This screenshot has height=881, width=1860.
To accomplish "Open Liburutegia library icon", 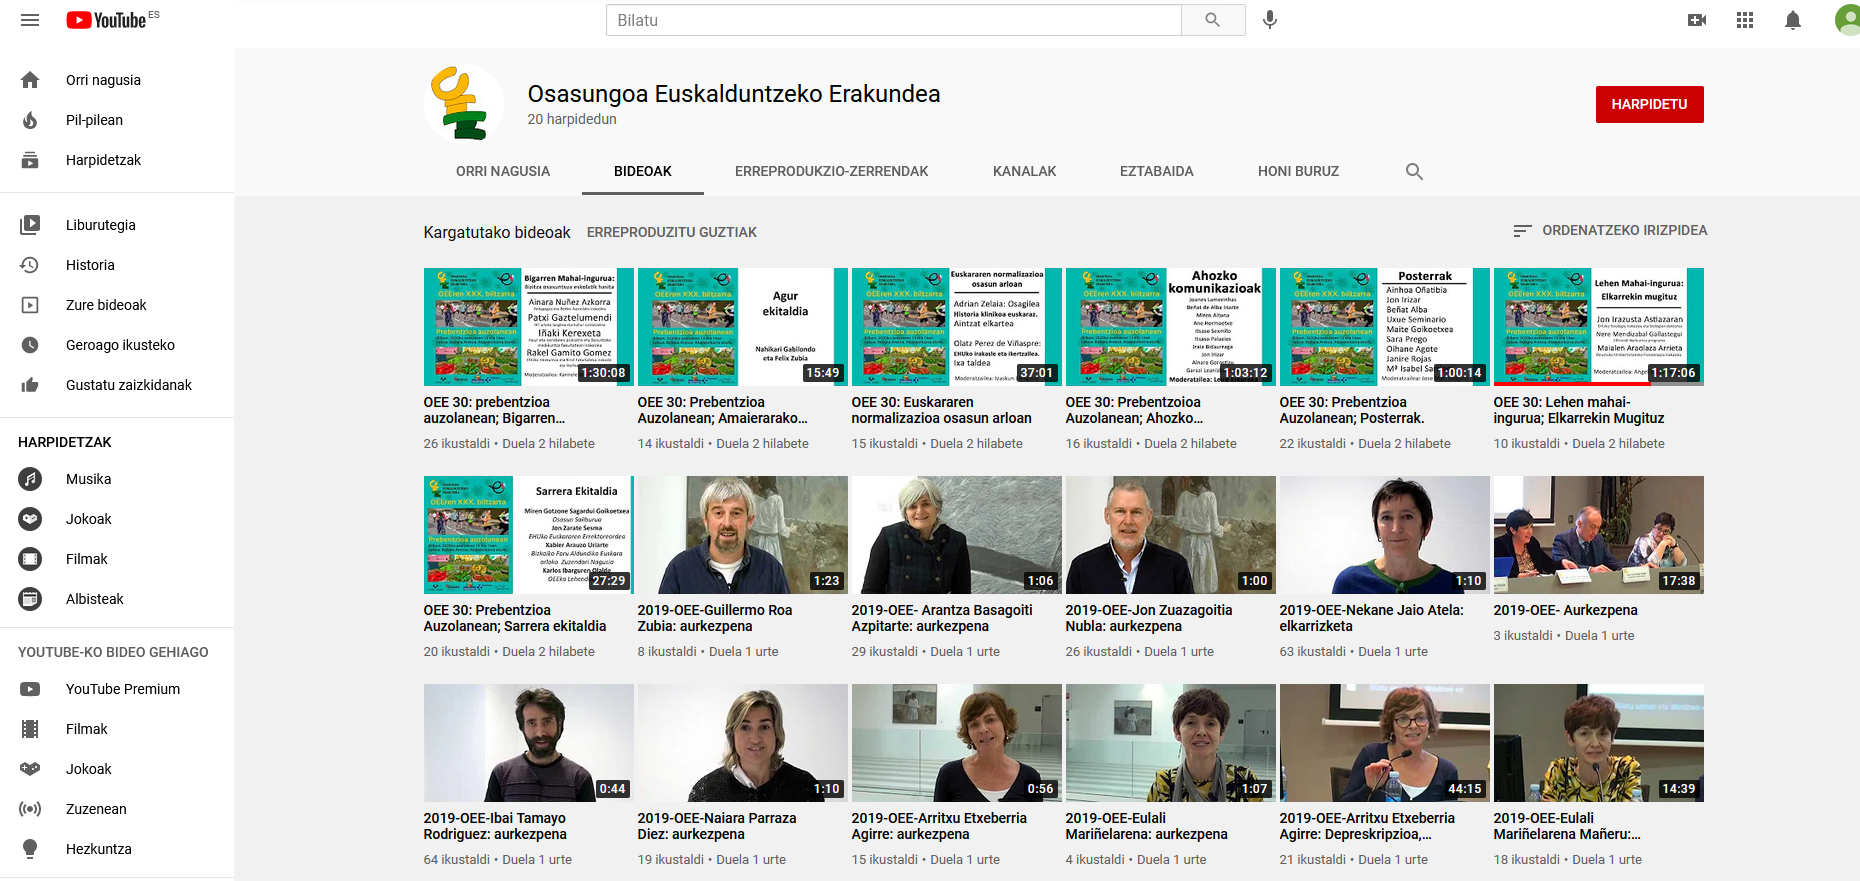I will 30,225.
